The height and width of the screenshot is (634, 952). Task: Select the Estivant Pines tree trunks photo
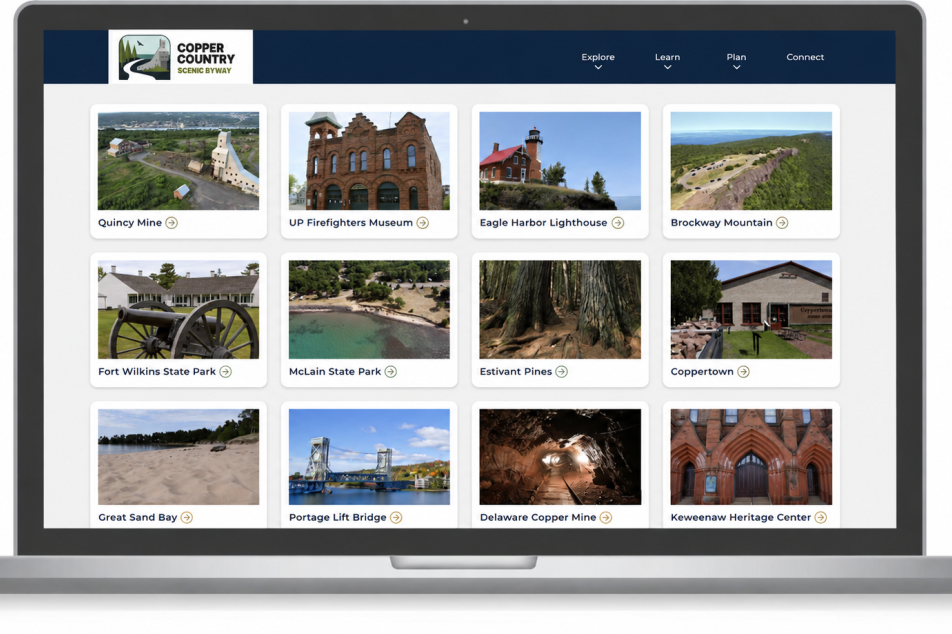pyautogui.click(x=560, y=310)
